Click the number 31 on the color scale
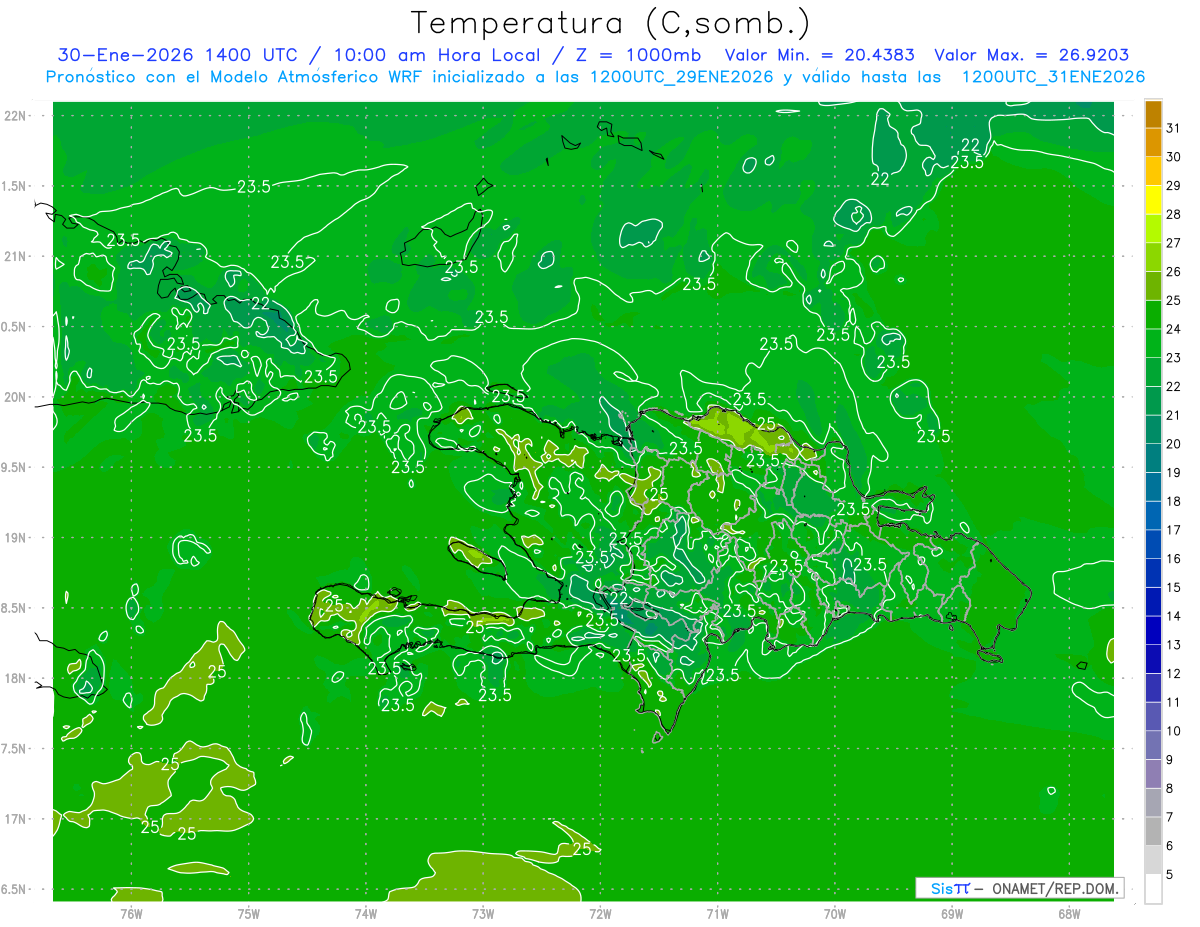 tap(1174, 128)
